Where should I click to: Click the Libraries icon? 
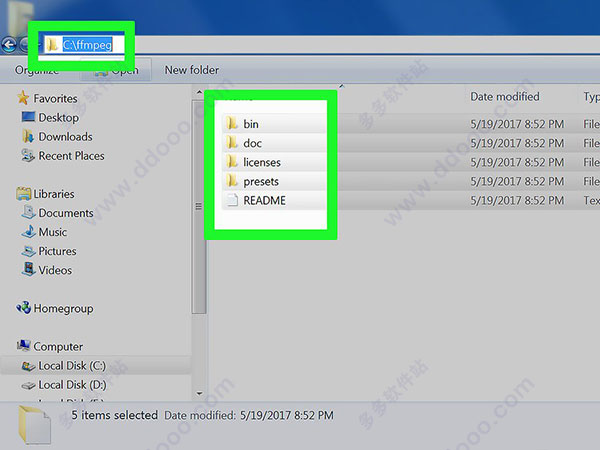(x=23, y=194)
